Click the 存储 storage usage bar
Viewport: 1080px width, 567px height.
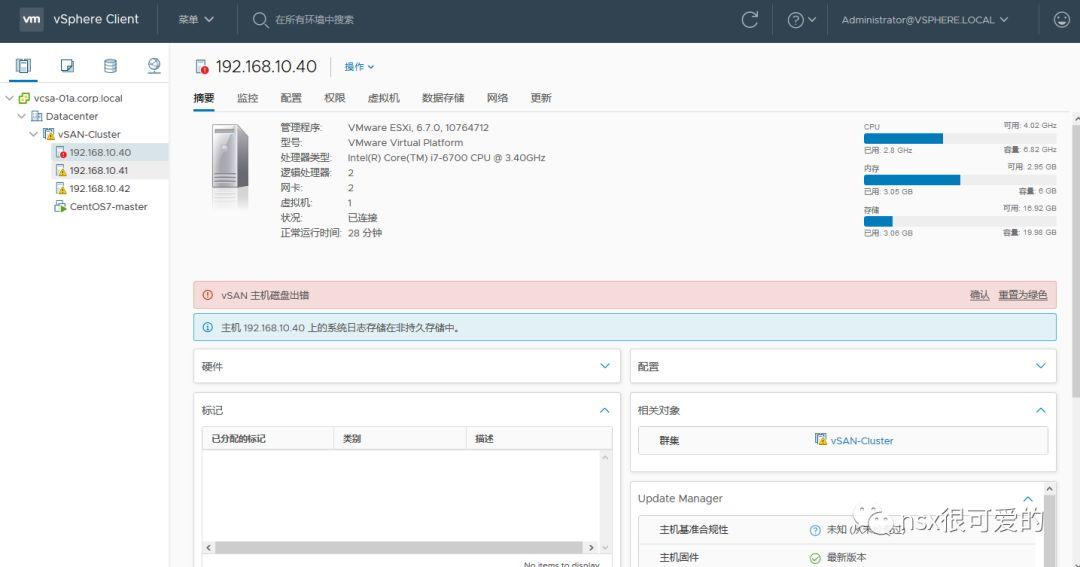pos(959,221)
